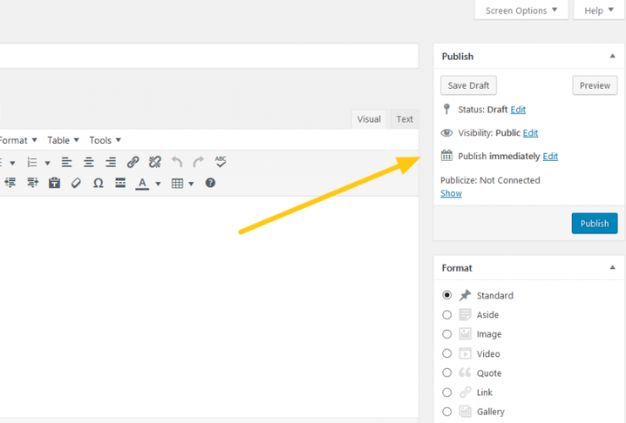This screenshot has width=626, height=423.
Task: Click the table grid icon
Action: click(x=177, y=183)
